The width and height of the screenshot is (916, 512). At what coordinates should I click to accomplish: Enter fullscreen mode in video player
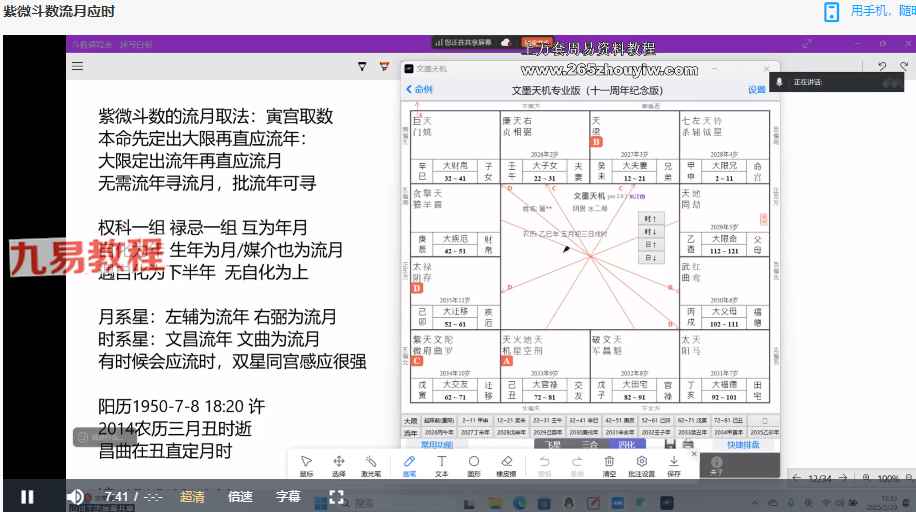[337, 496]
